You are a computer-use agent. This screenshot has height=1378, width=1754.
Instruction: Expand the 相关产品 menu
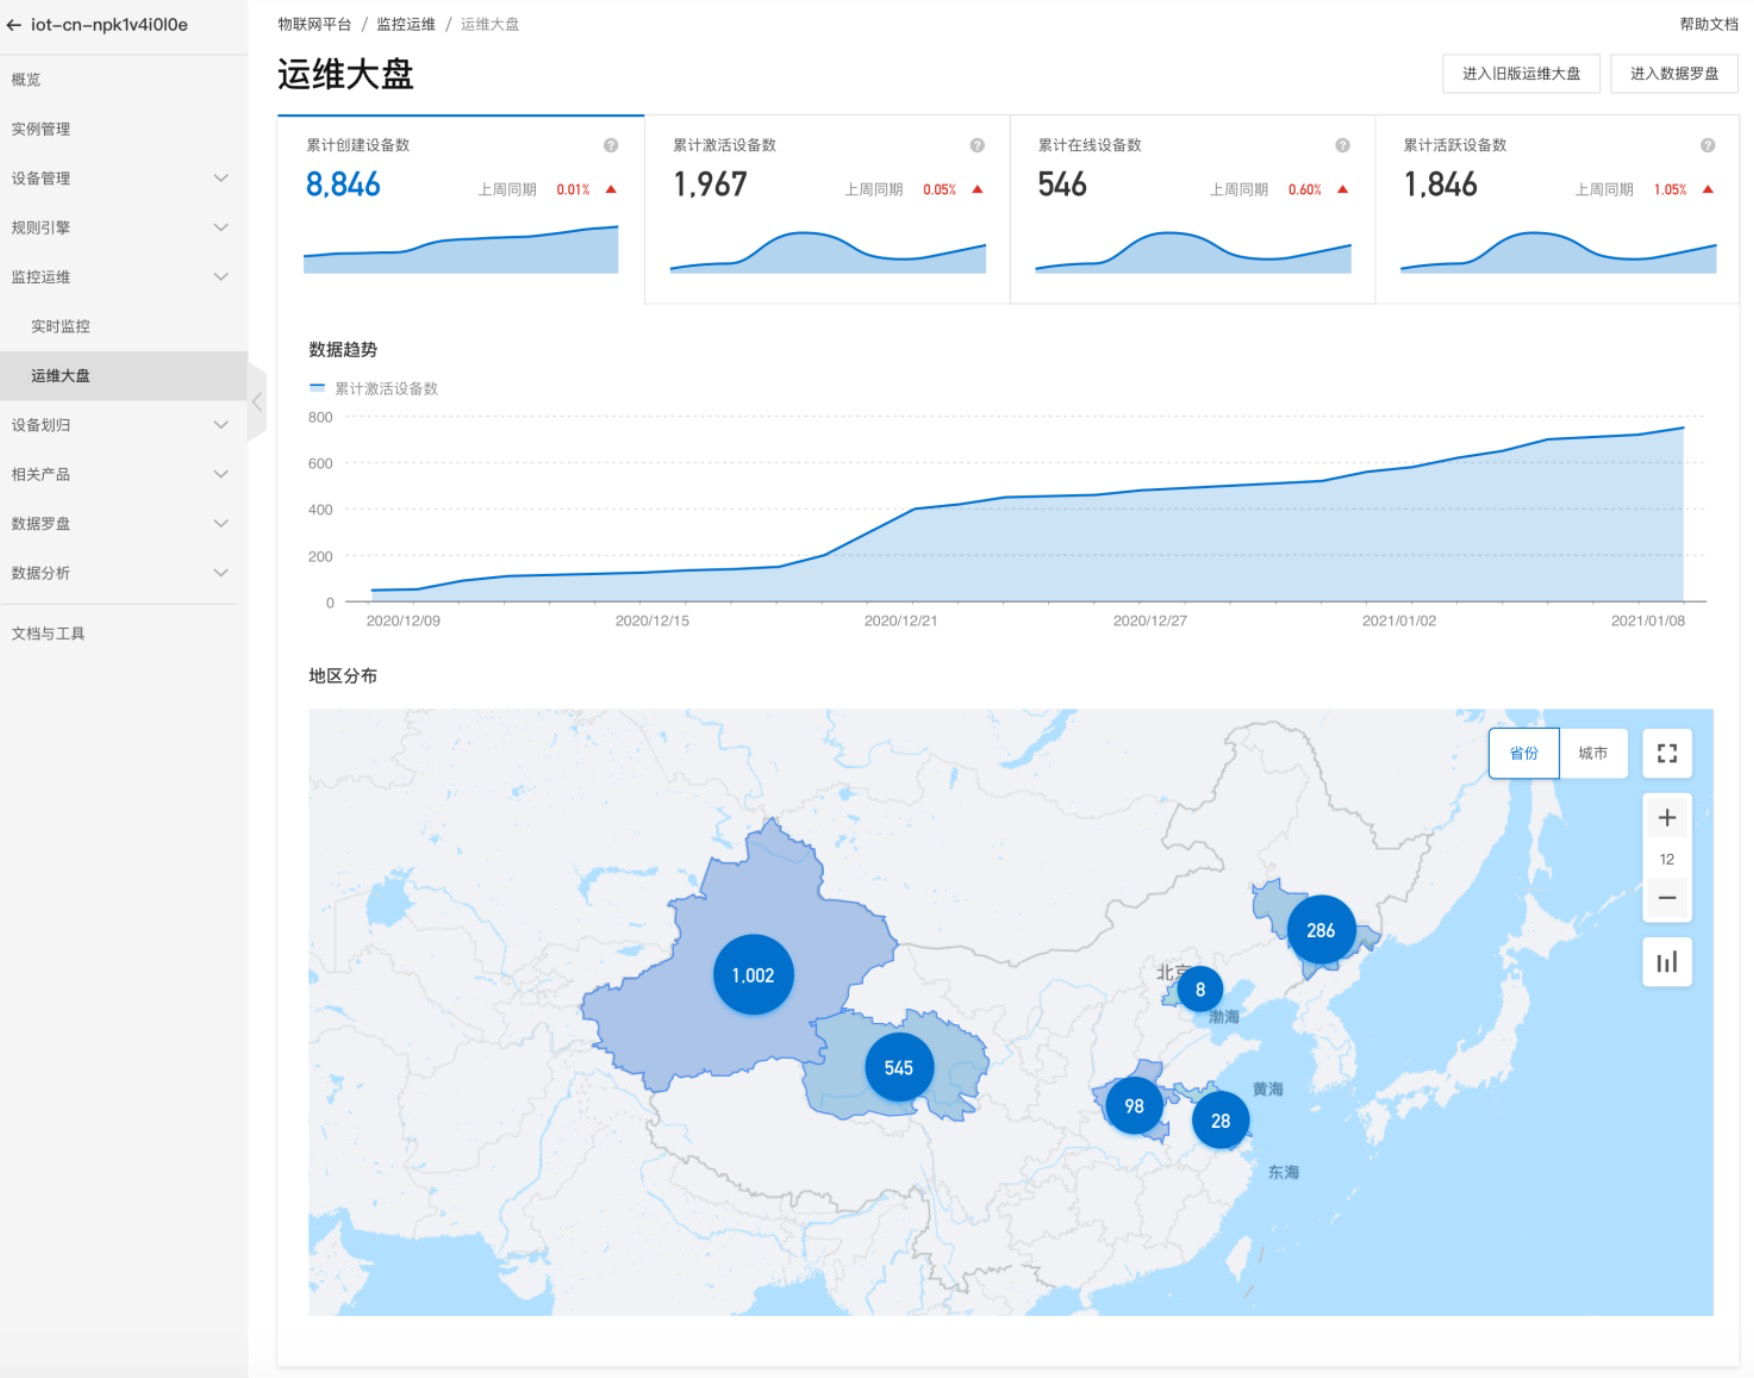(123, 474)
